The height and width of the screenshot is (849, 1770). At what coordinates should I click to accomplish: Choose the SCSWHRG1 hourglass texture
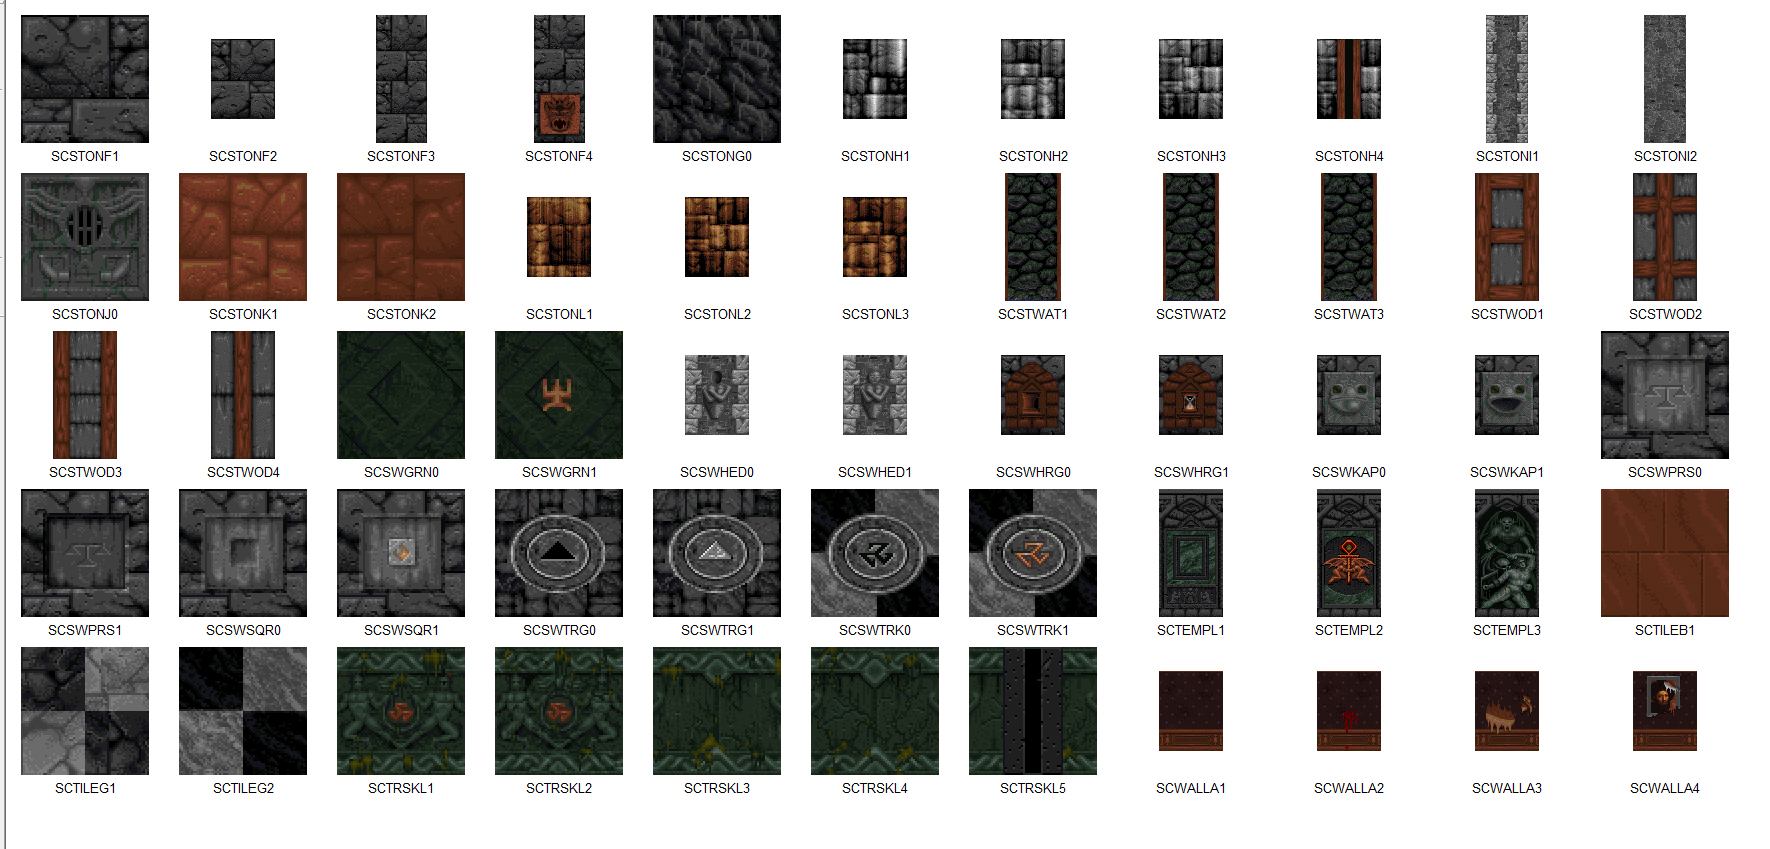pyautogui.click(x=1191, y=395)
